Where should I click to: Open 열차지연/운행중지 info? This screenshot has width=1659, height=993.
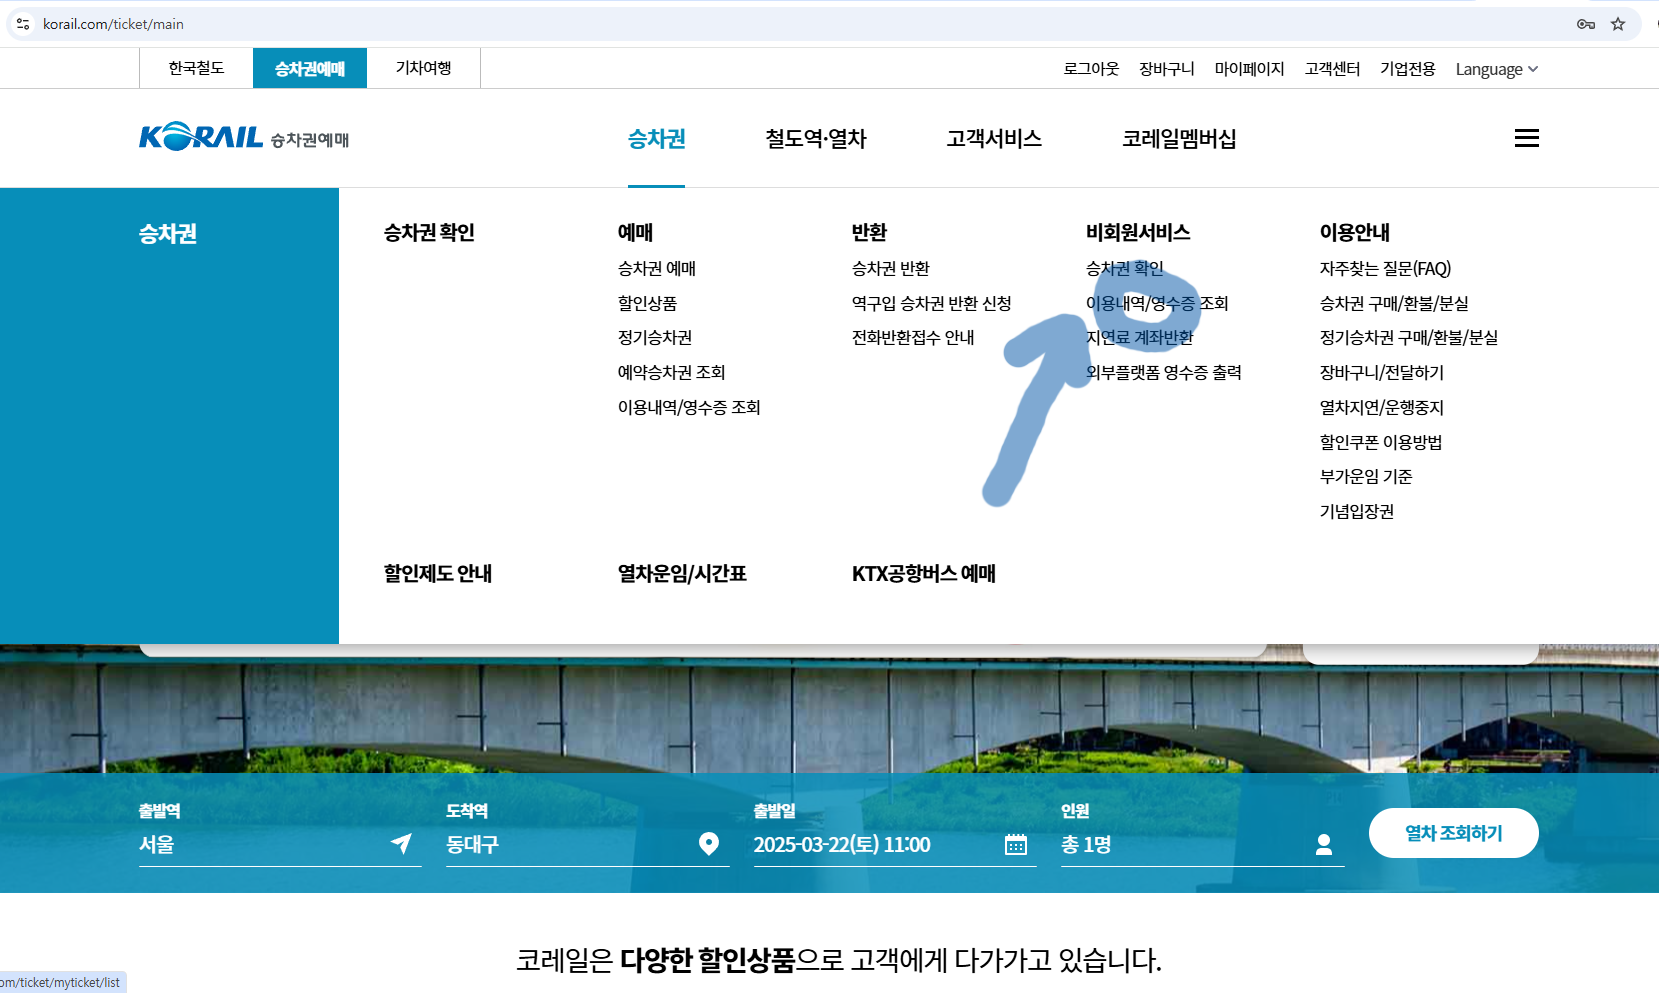pos(1382,407)
